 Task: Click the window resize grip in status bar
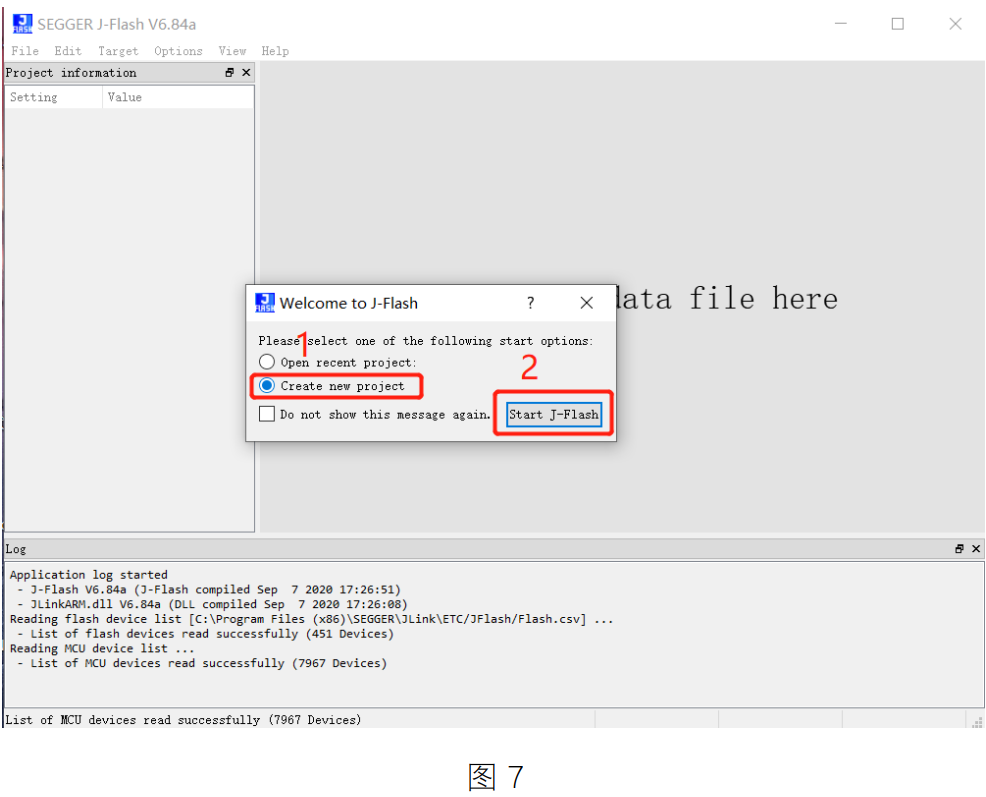pyautogui.click(x=977, y=721)
